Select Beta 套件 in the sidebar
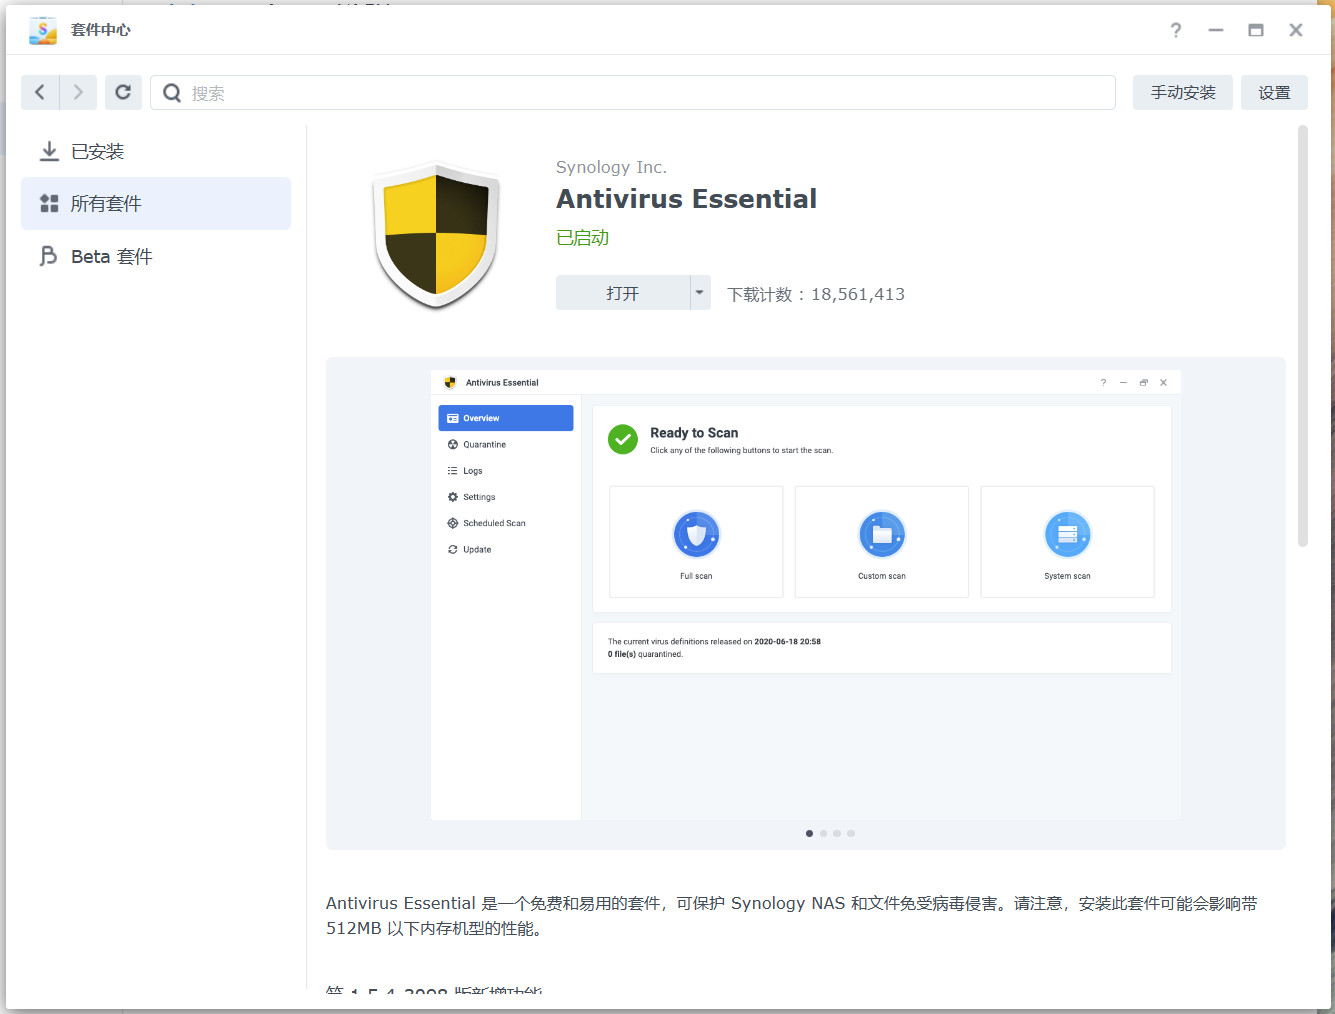The width and height of the screenshot is (1335, 1014). (x=156, y=256)
